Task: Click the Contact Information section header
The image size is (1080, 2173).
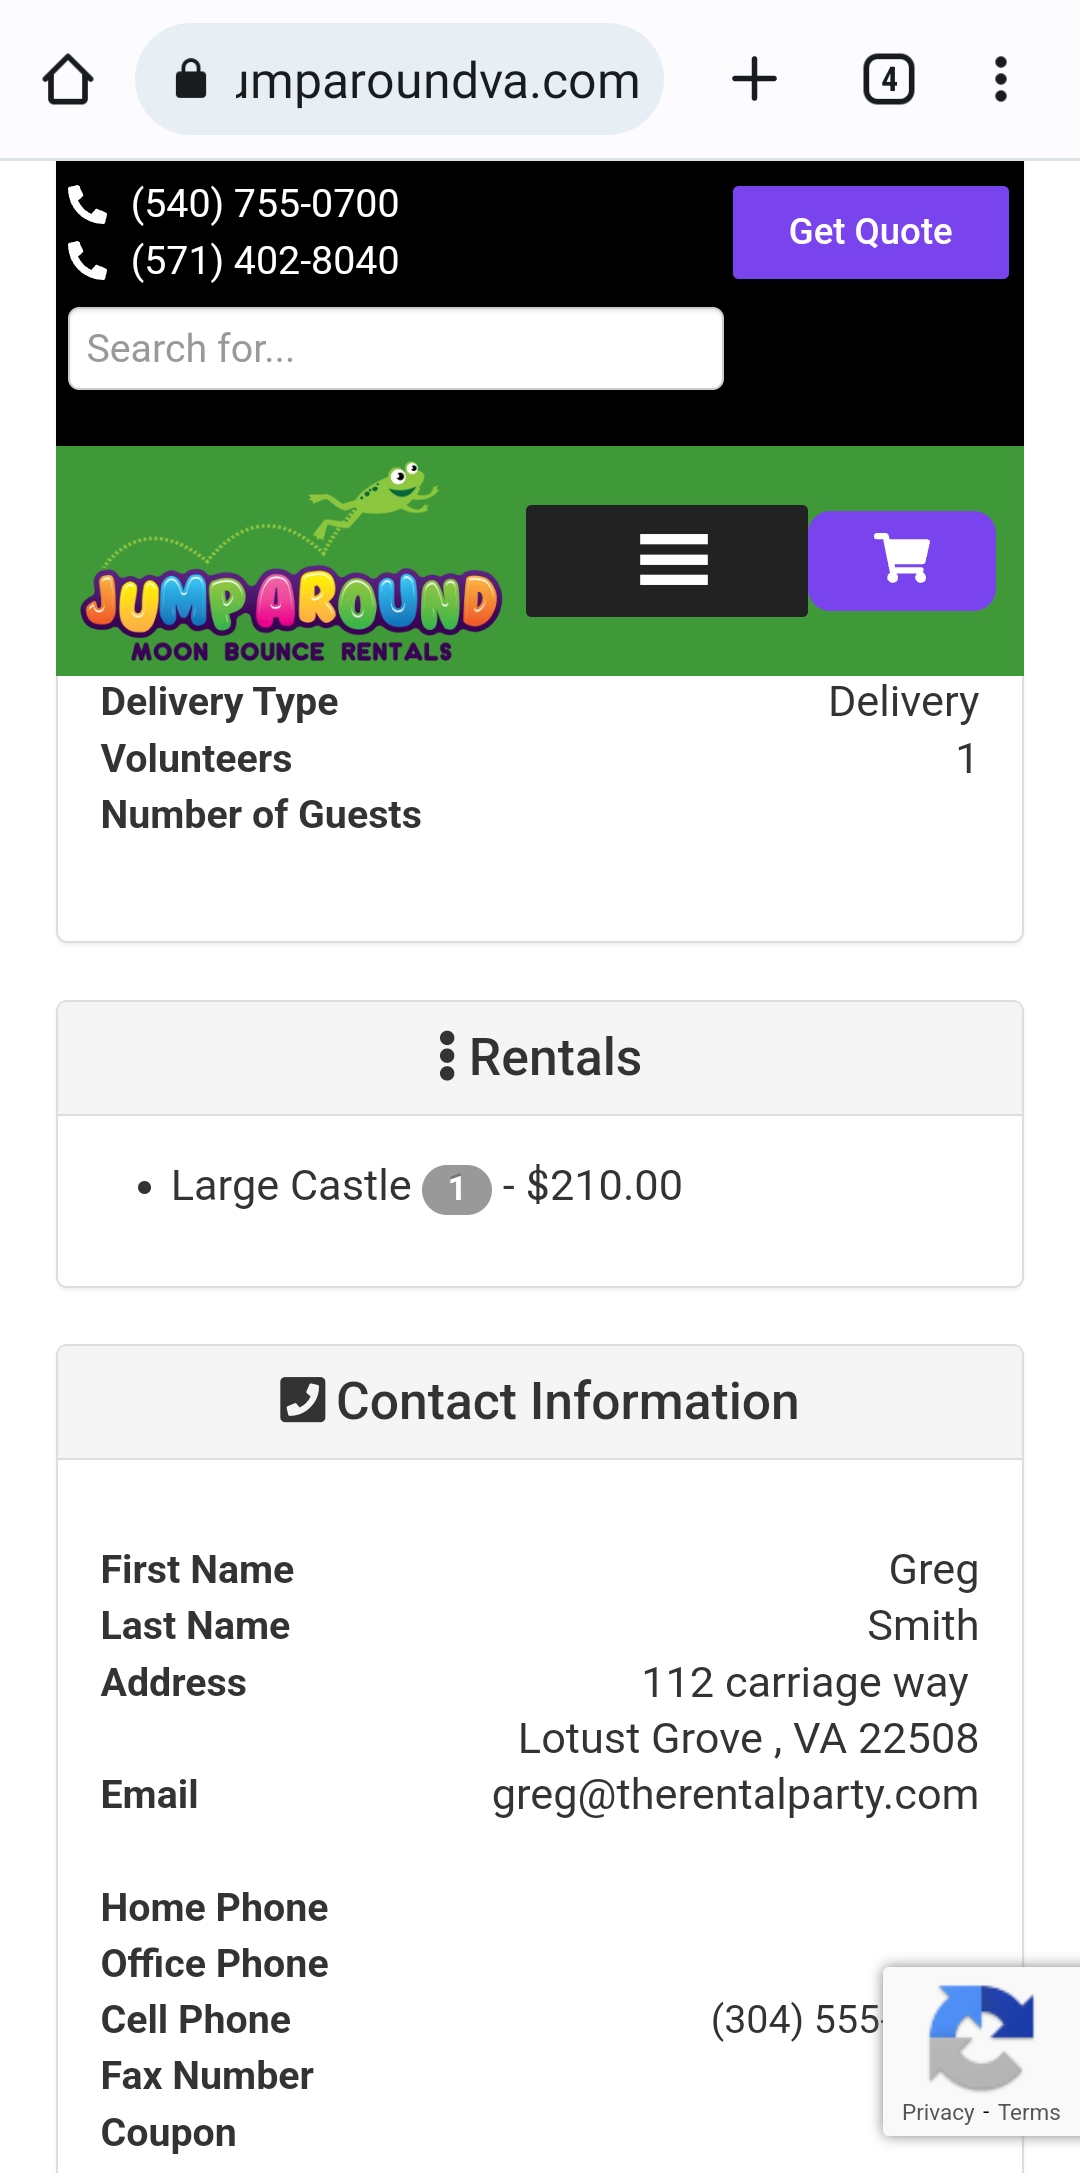Action: [540, 1402]
